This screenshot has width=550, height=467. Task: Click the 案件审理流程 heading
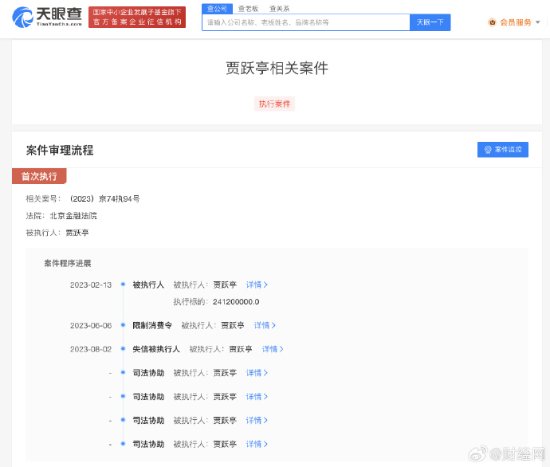[60, 150]
